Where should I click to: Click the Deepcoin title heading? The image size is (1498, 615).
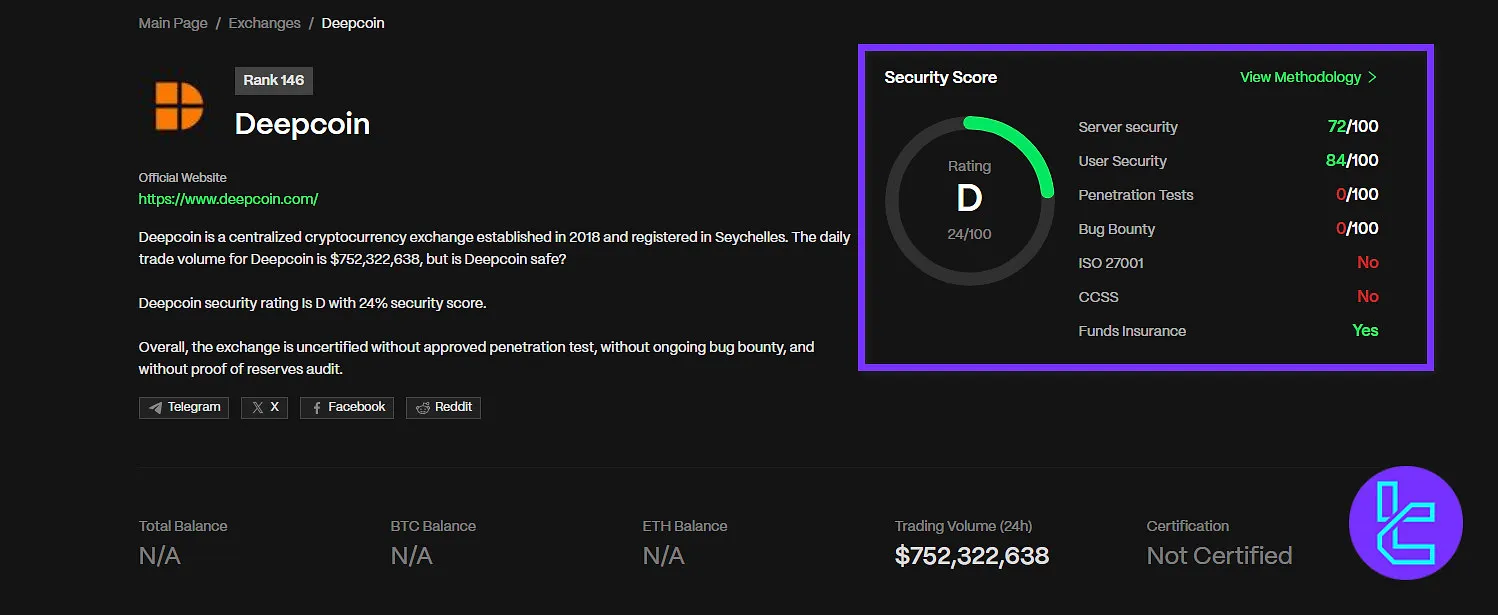tap(302, 124)
